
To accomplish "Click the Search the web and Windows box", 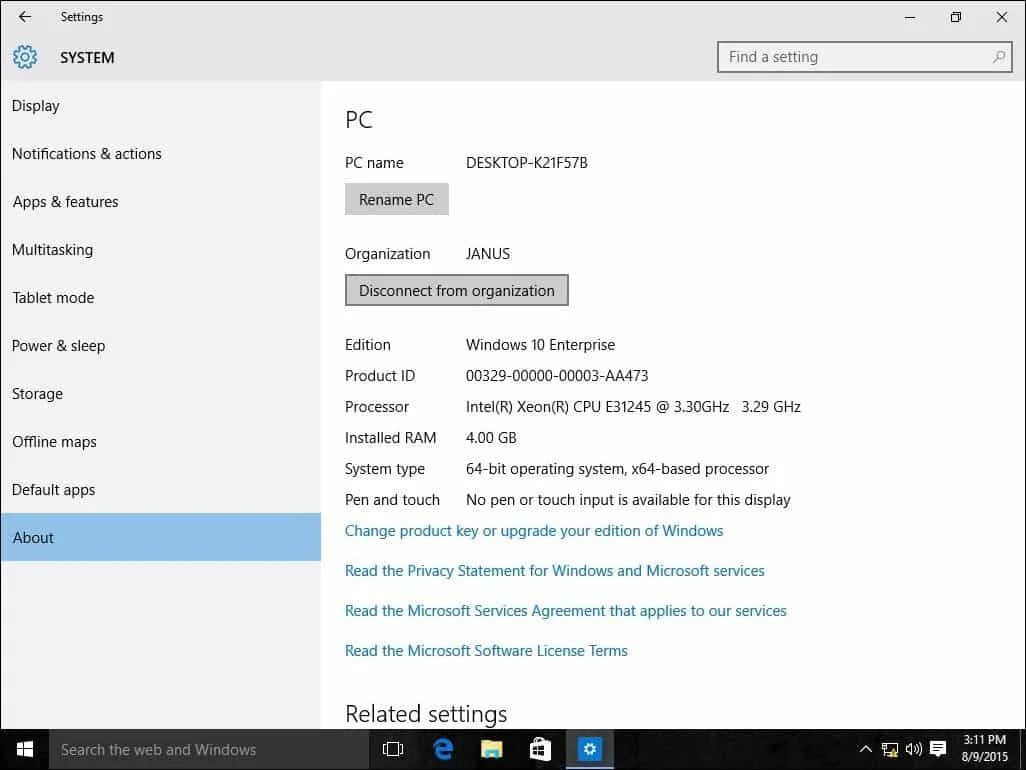I will [x=208, y=750].
